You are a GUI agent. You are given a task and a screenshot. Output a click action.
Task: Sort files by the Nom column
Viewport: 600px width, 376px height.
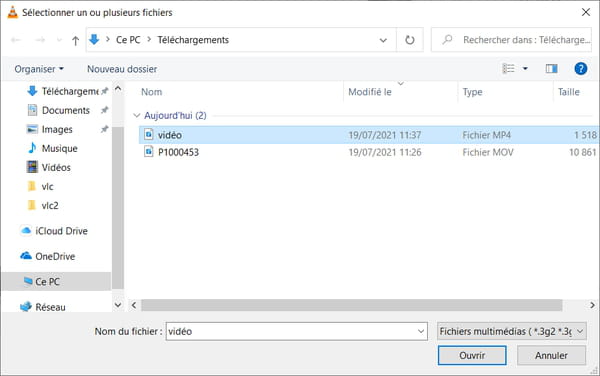coord(152,92)
